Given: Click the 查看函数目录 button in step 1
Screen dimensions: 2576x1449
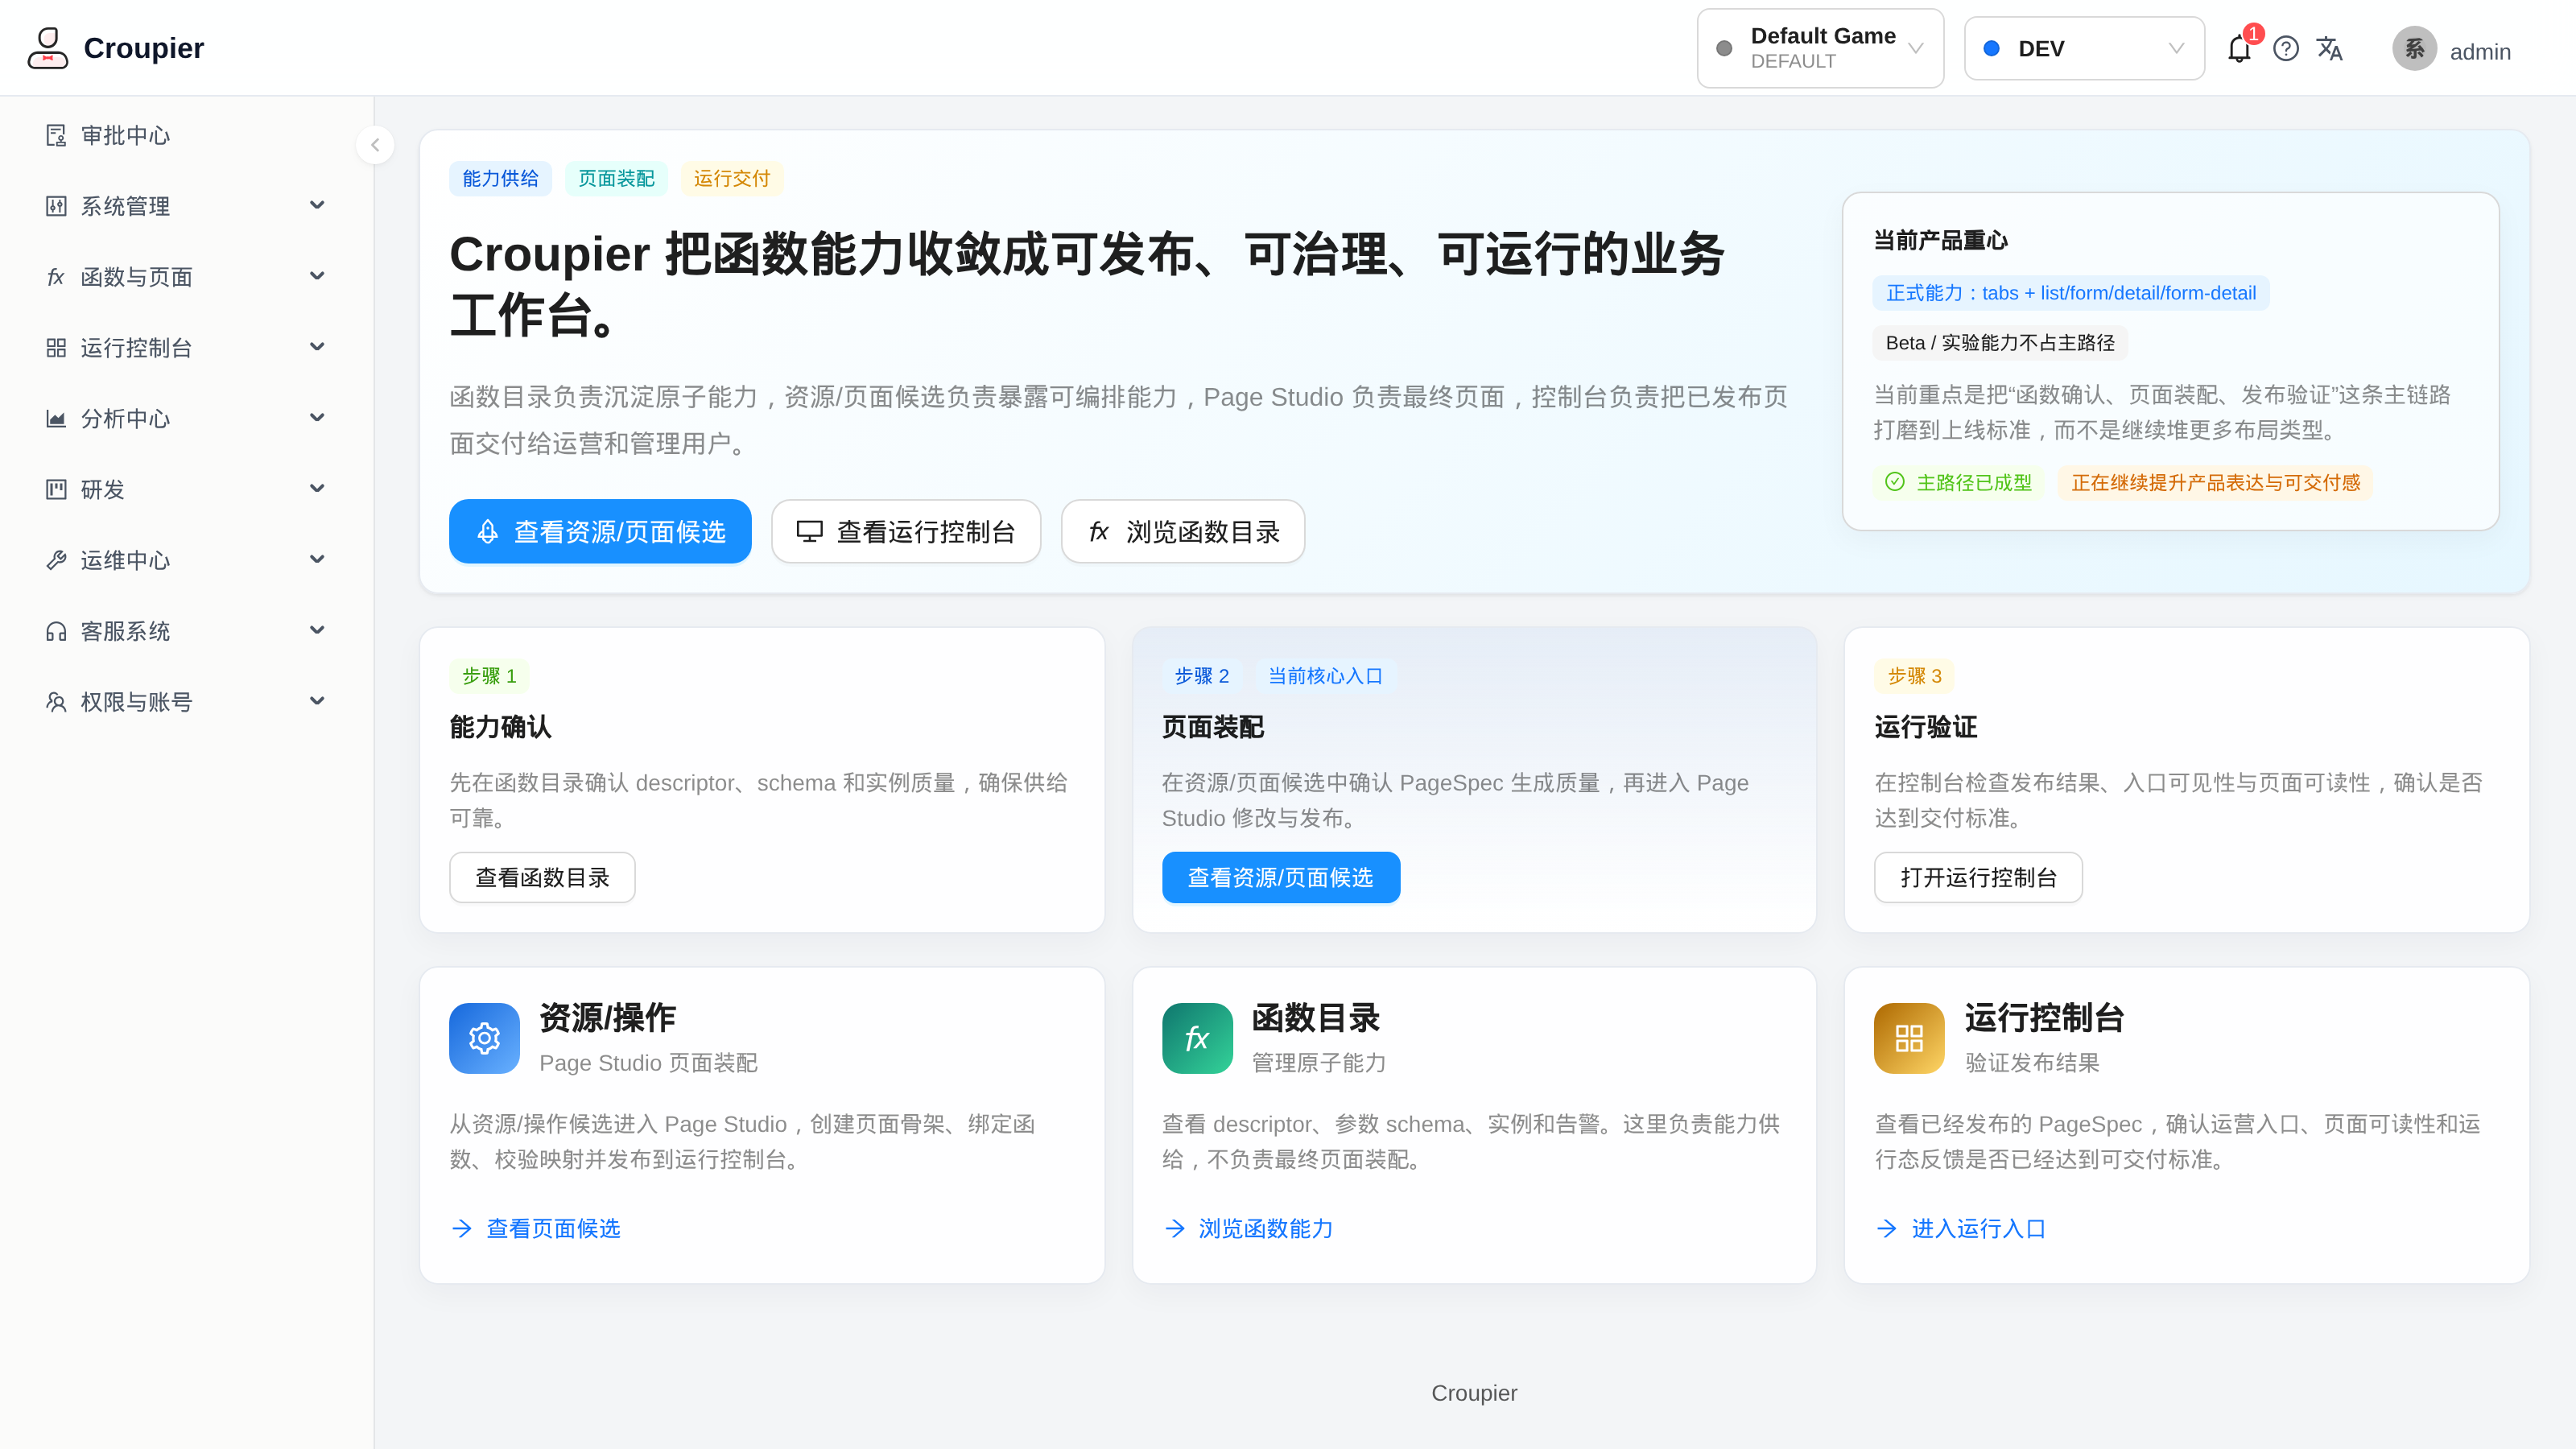Looking at the screenshot, I should point(542,877).
